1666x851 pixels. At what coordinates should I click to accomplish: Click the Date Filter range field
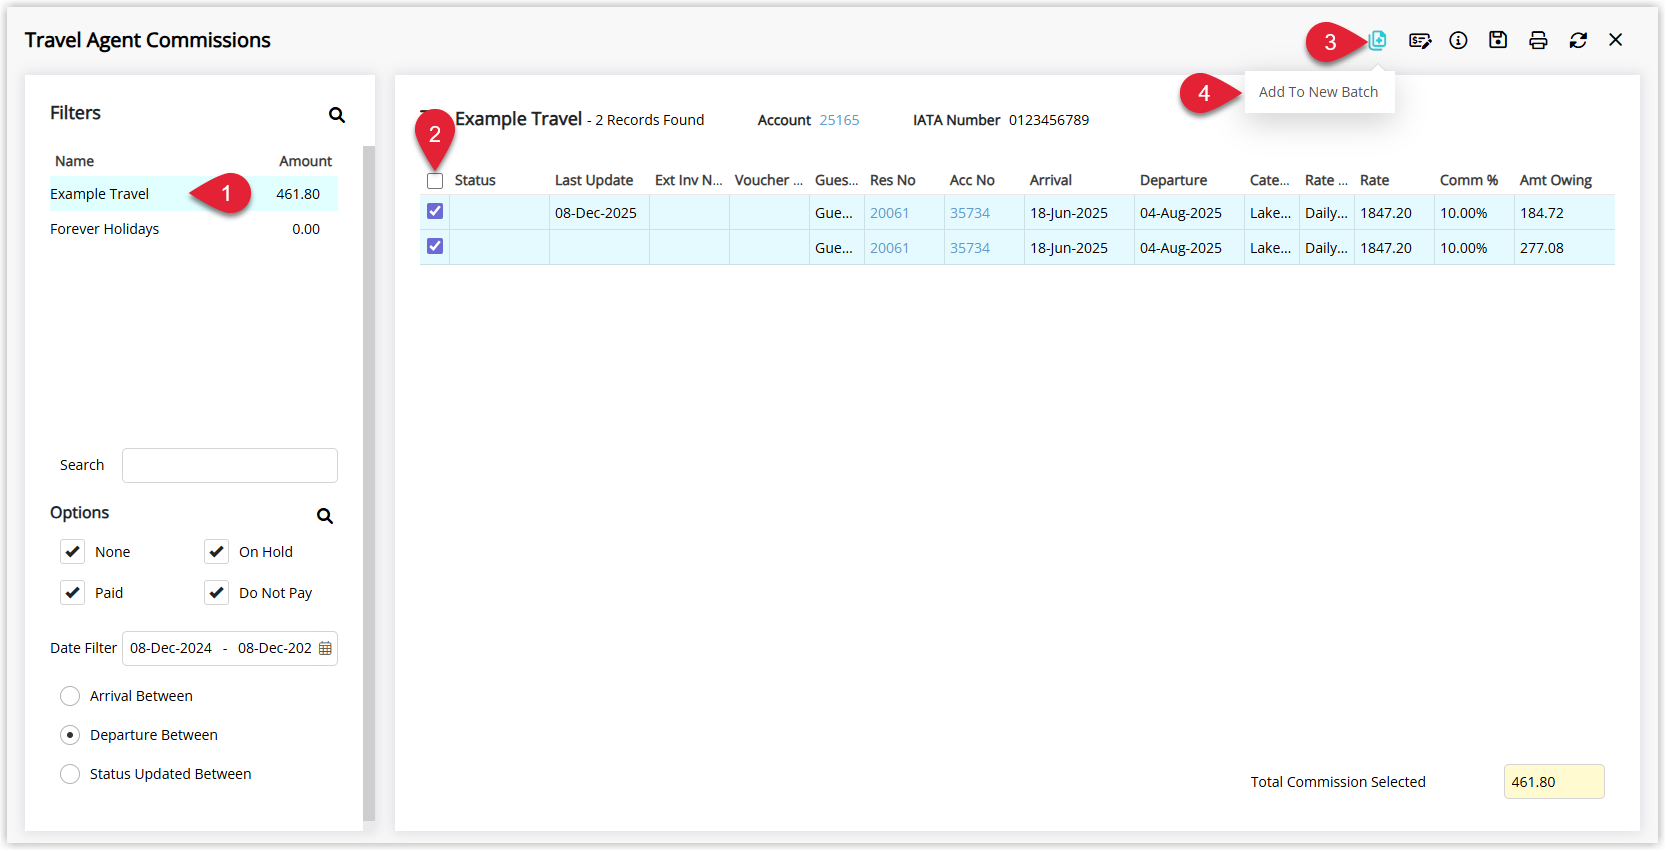click(230, 648)
